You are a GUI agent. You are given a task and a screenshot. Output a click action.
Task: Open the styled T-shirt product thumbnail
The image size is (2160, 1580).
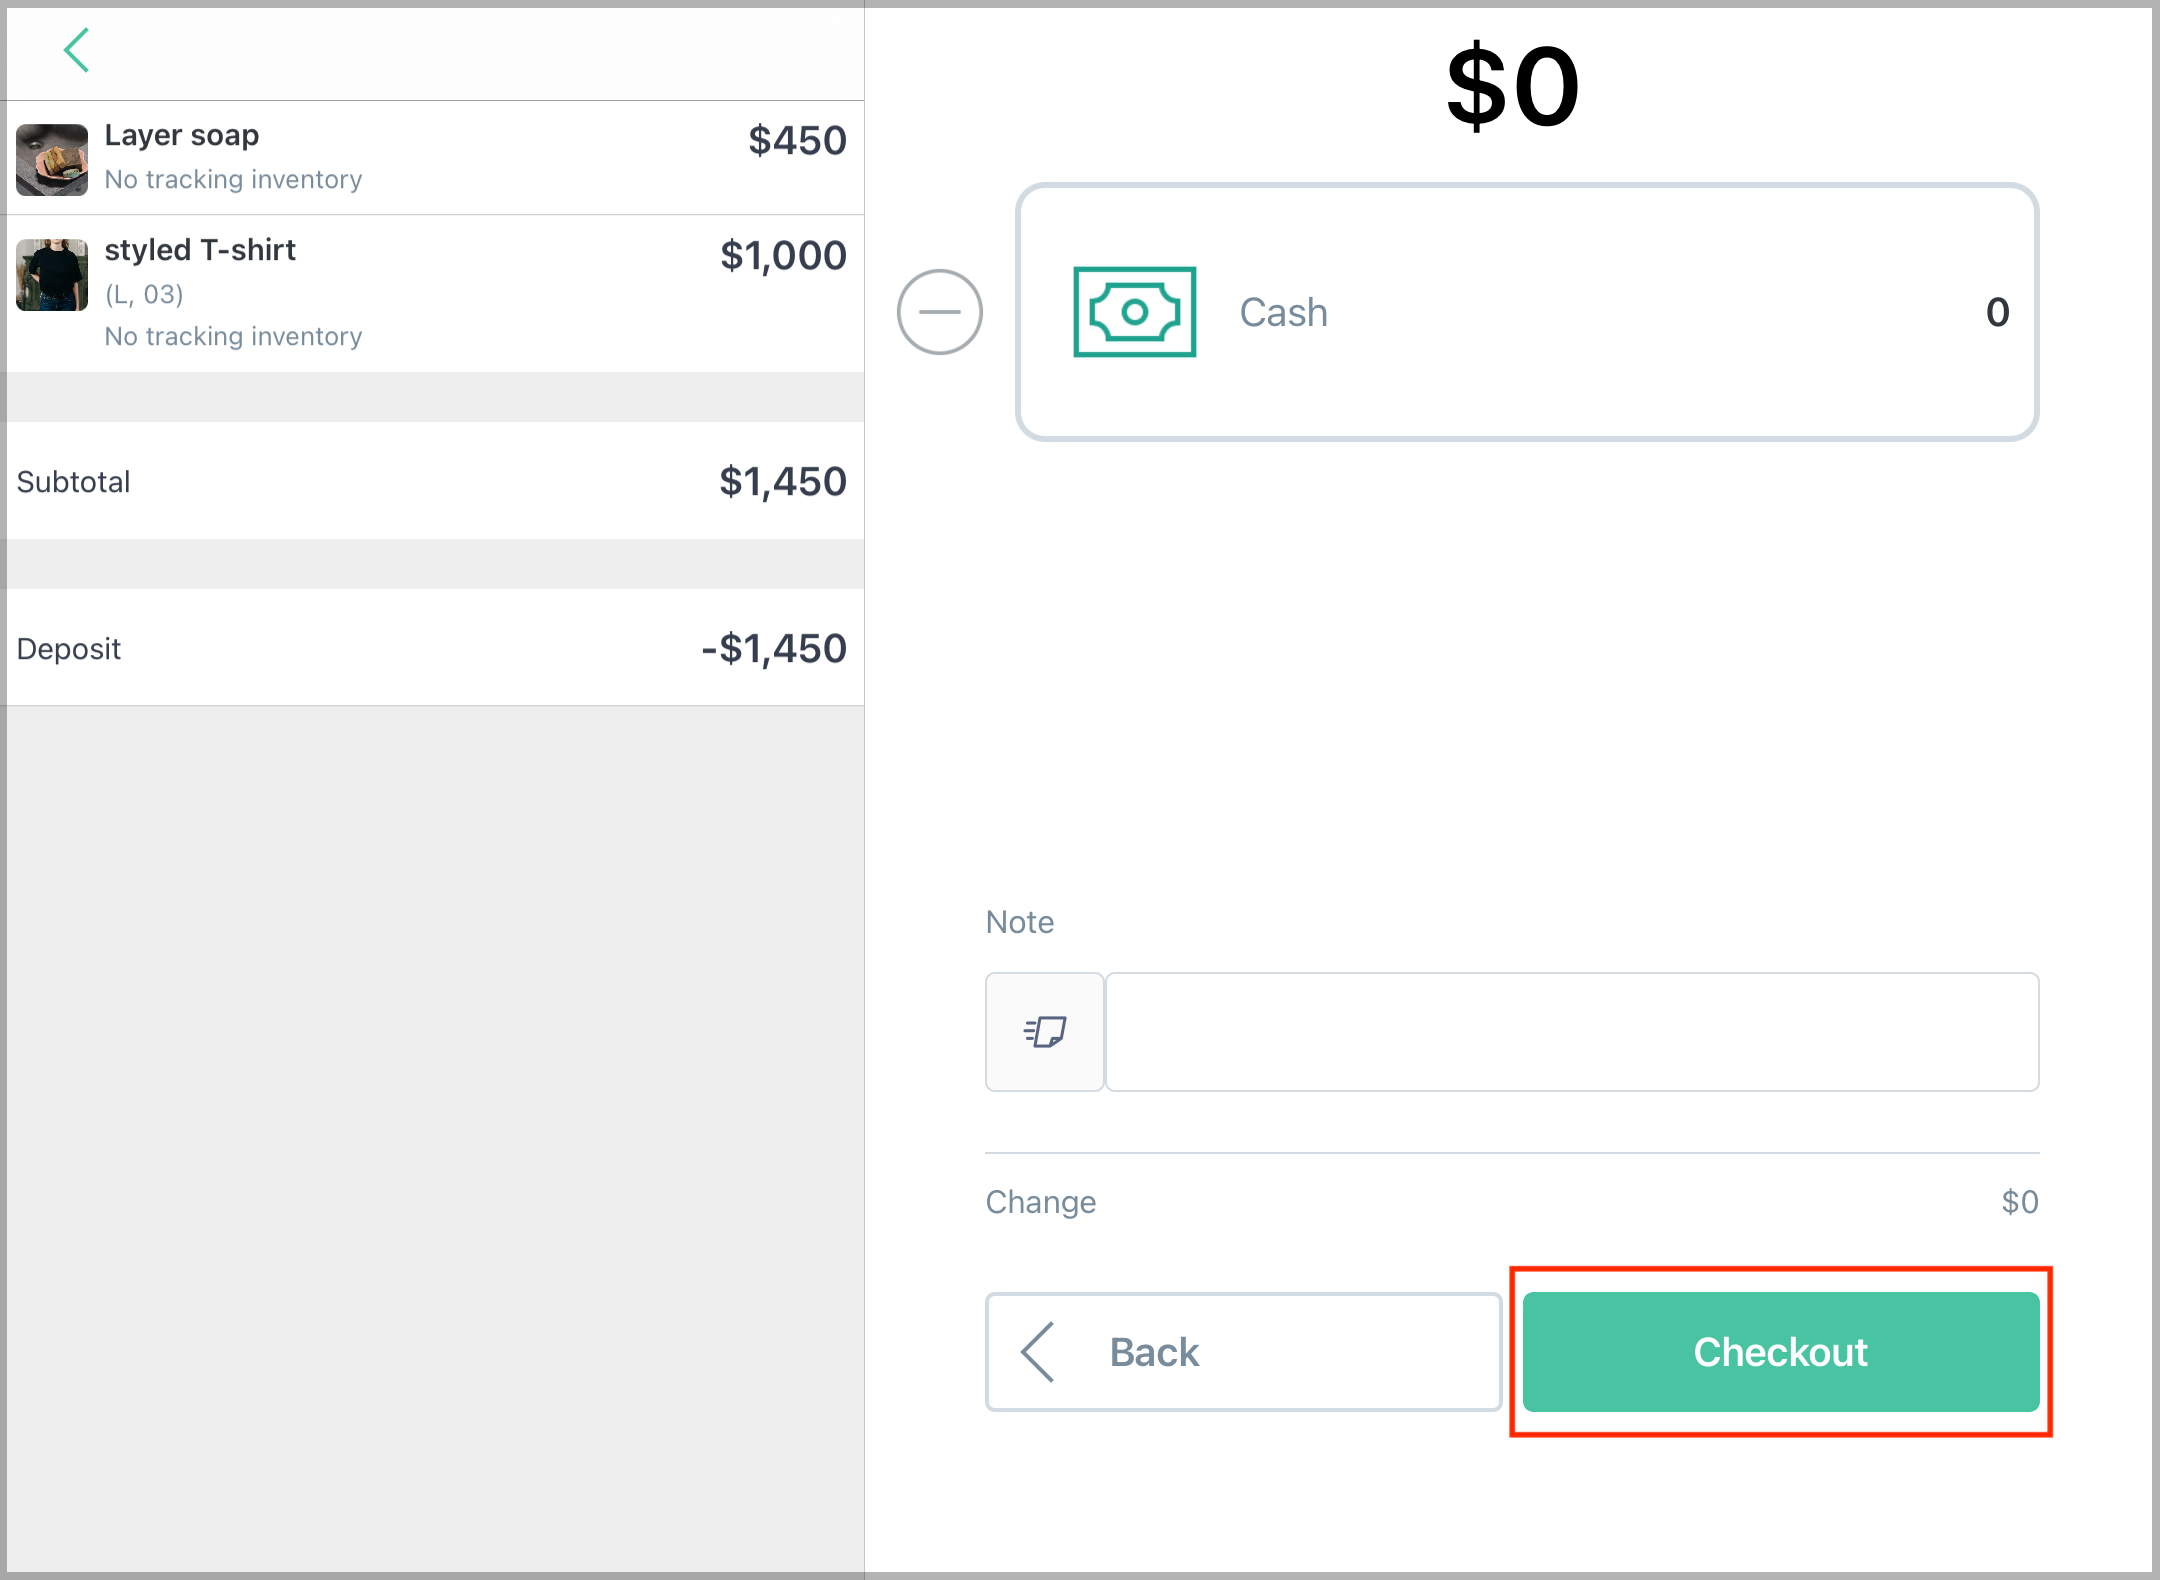tap(52, 275)
